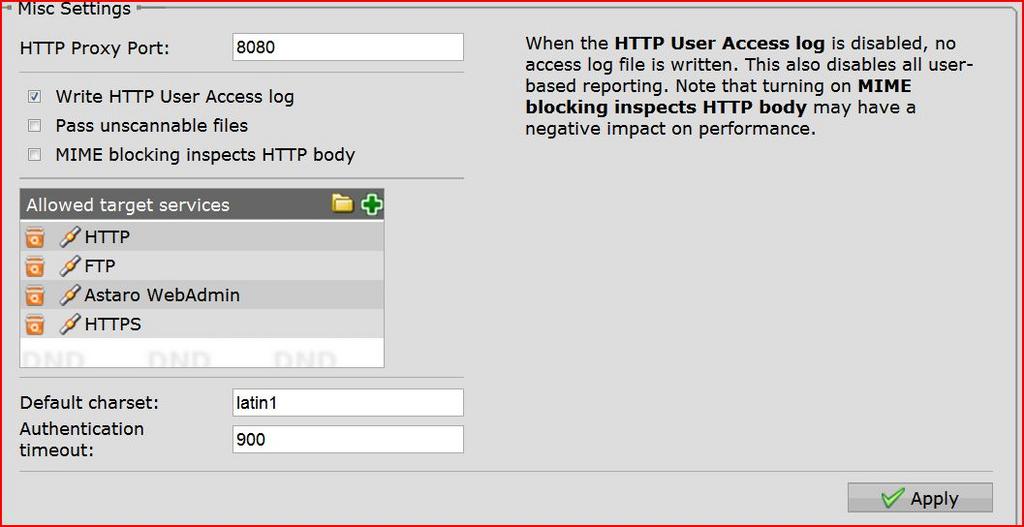Open the folder icon in Allowed target services
The image size is (1024, 527).
coord(342,204)
